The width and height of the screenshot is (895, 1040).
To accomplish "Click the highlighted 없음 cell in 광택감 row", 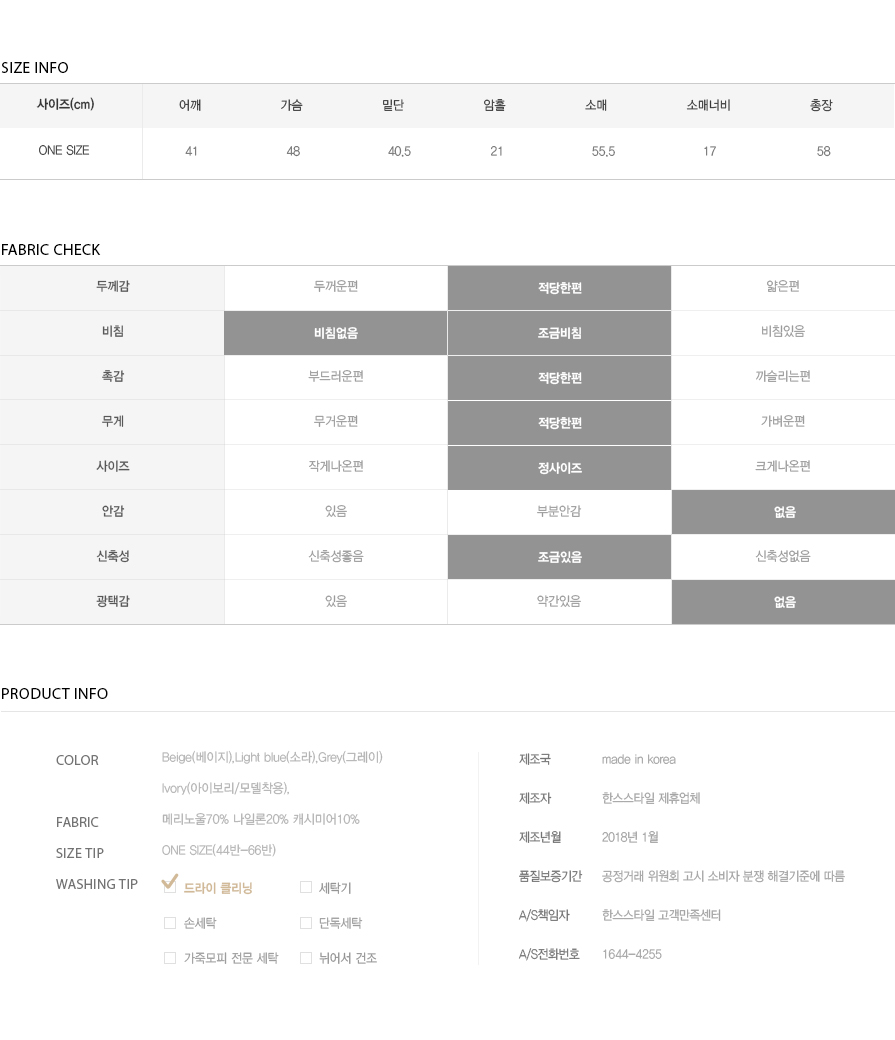I will tap(784, 602).
